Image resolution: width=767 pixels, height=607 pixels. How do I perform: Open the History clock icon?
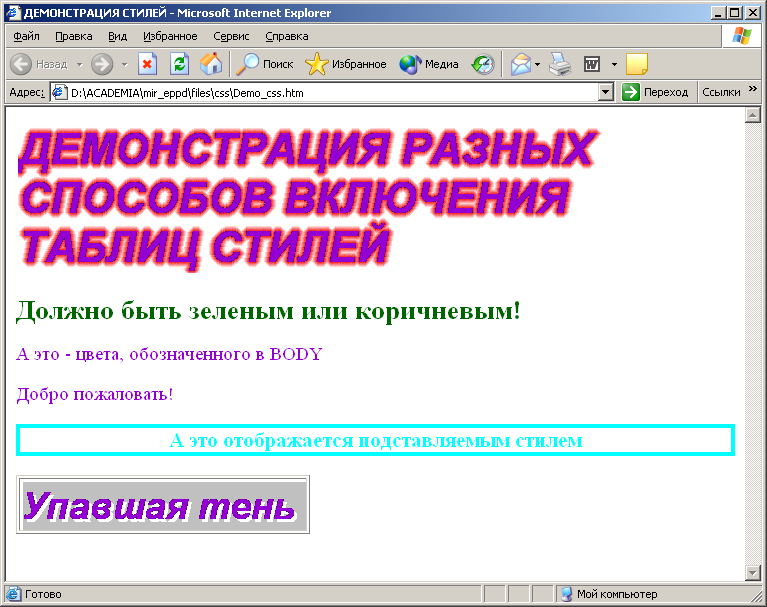click(483, 64)
